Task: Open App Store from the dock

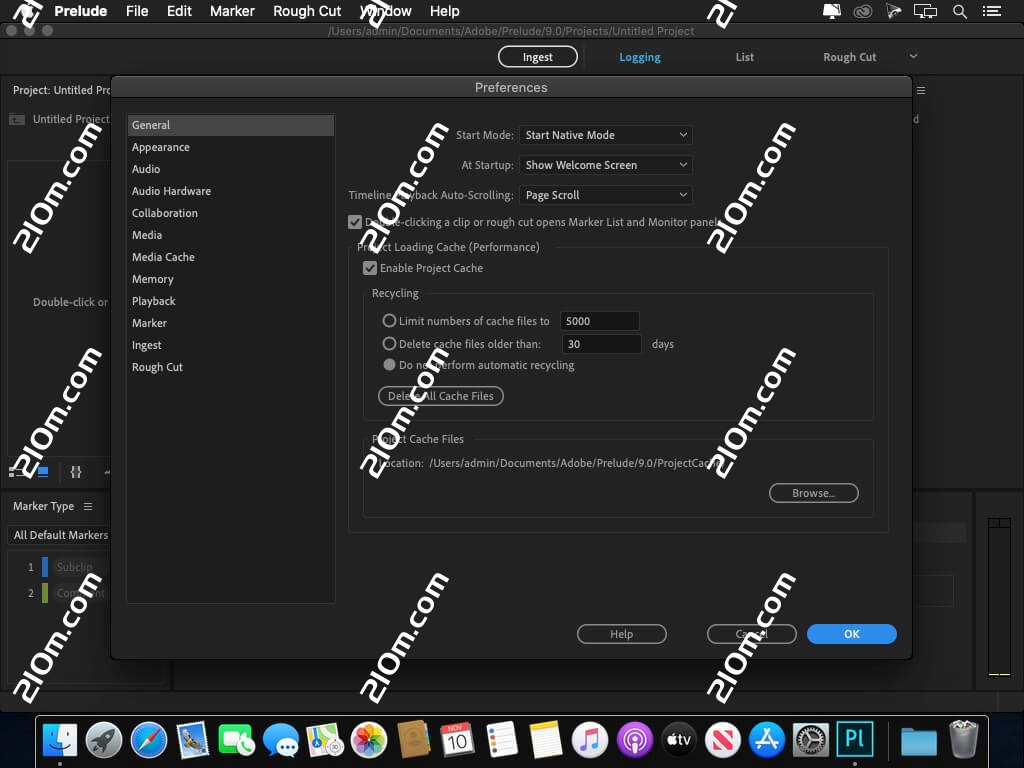Action: (767, 740)
